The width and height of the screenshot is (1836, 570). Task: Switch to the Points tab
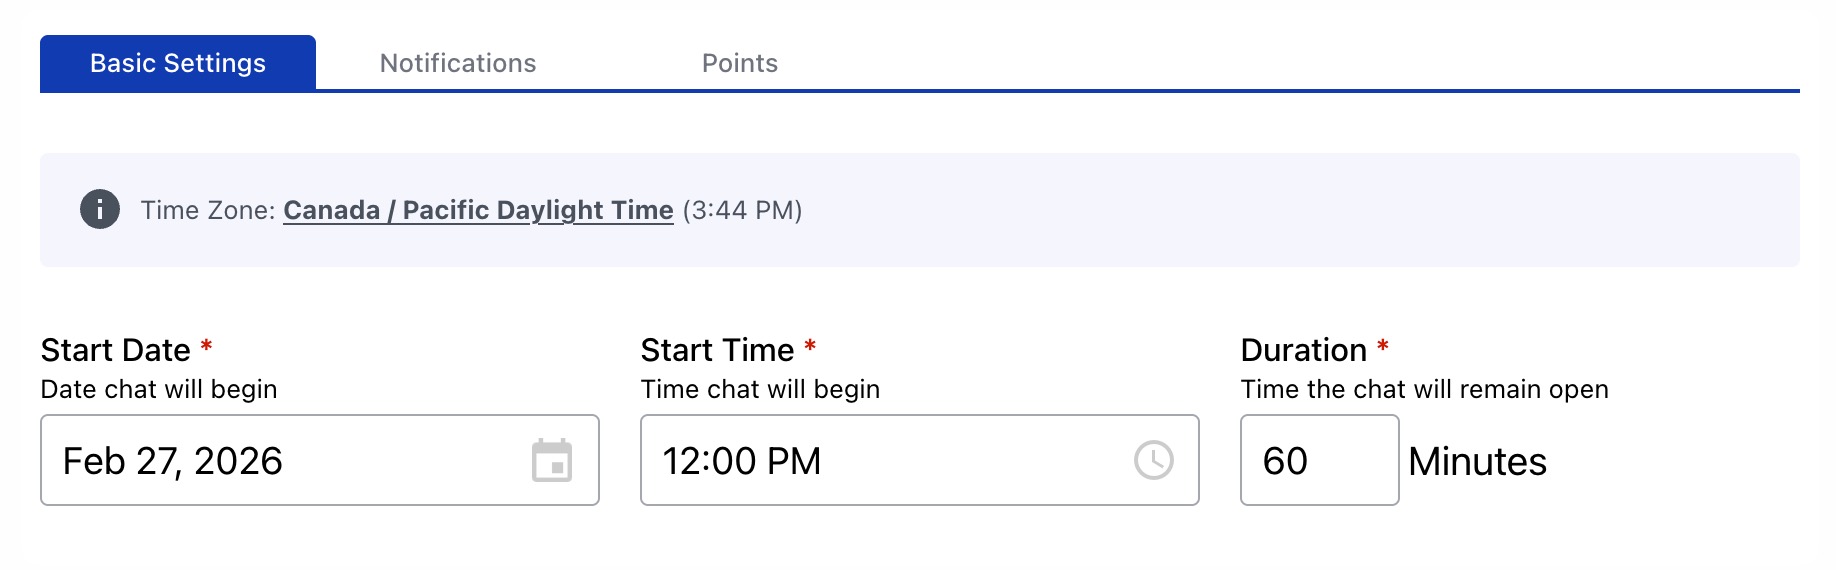tap(739, 63)
